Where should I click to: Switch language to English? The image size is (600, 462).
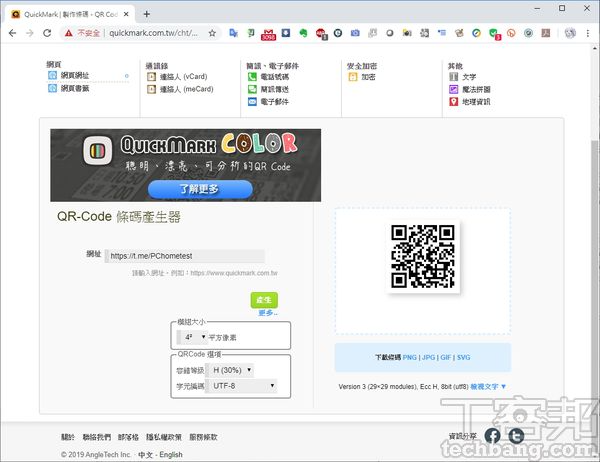click(171, 455)
